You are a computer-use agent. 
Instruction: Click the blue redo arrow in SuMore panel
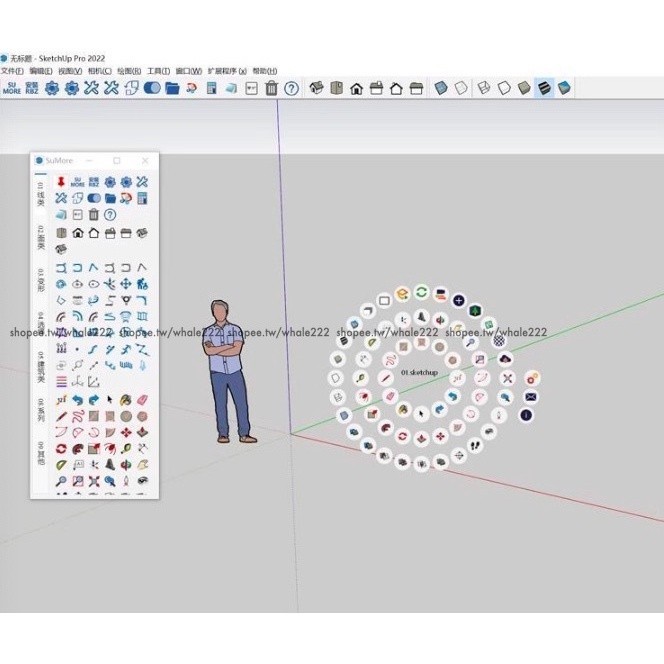pos(94,400)
